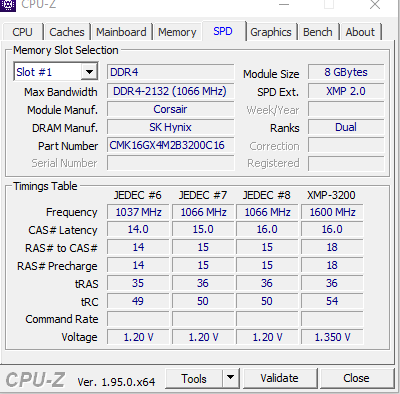Switch to the Caches tab

67,32
